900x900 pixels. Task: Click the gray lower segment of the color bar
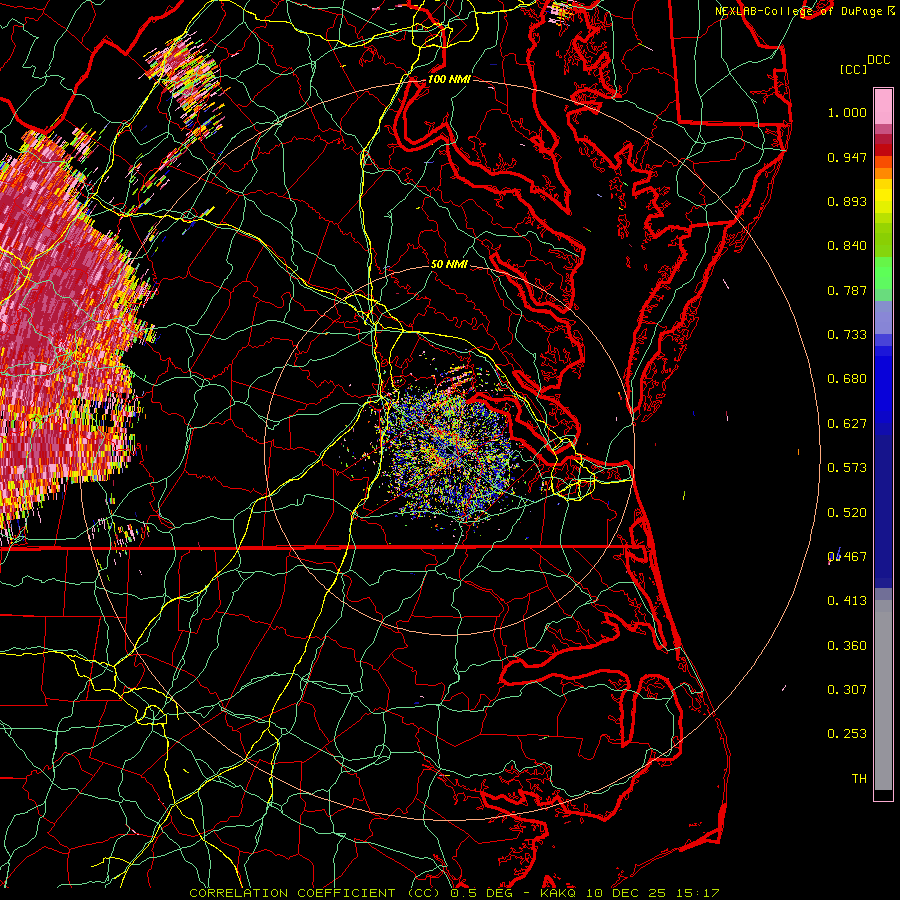point(883,695)
